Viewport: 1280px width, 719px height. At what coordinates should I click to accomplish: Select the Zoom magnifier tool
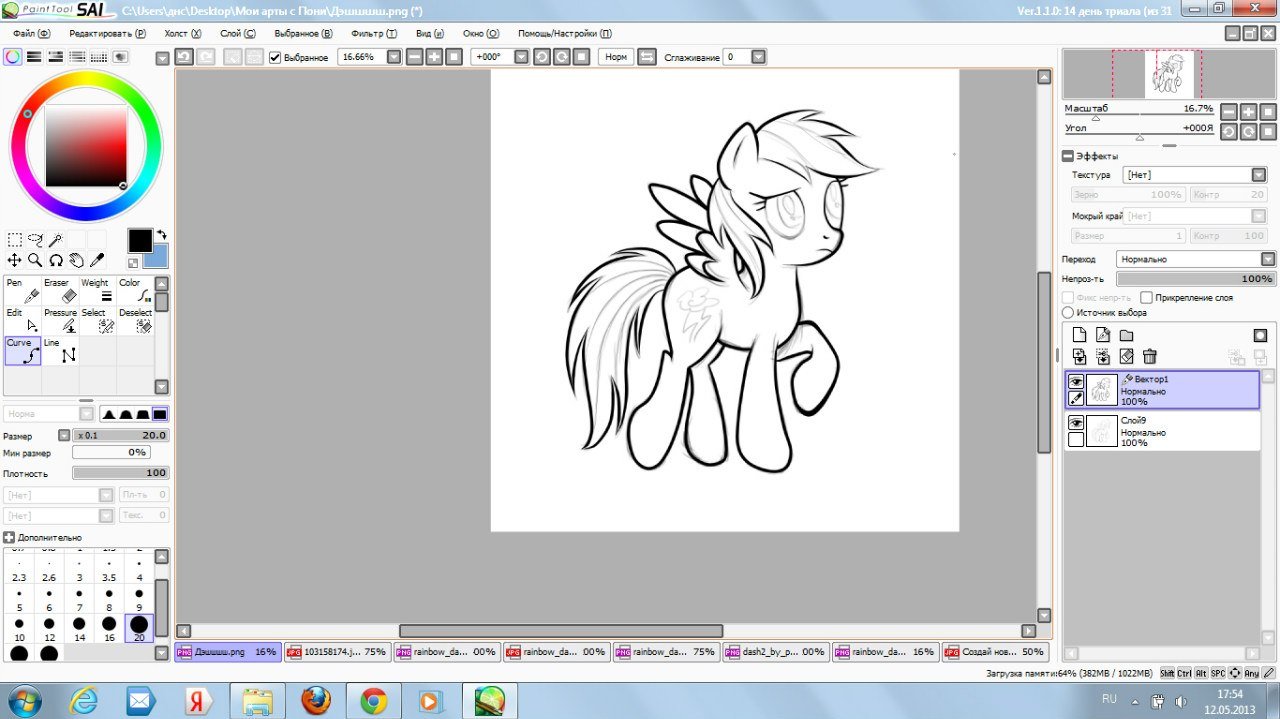point(35,260)
